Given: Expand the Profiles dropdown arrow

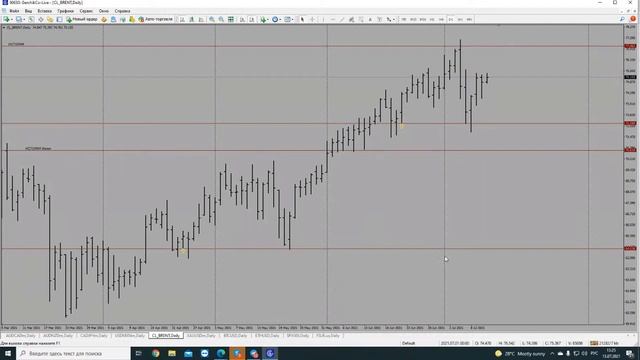Looking at the screenshot, I should (x=24, y=19).
